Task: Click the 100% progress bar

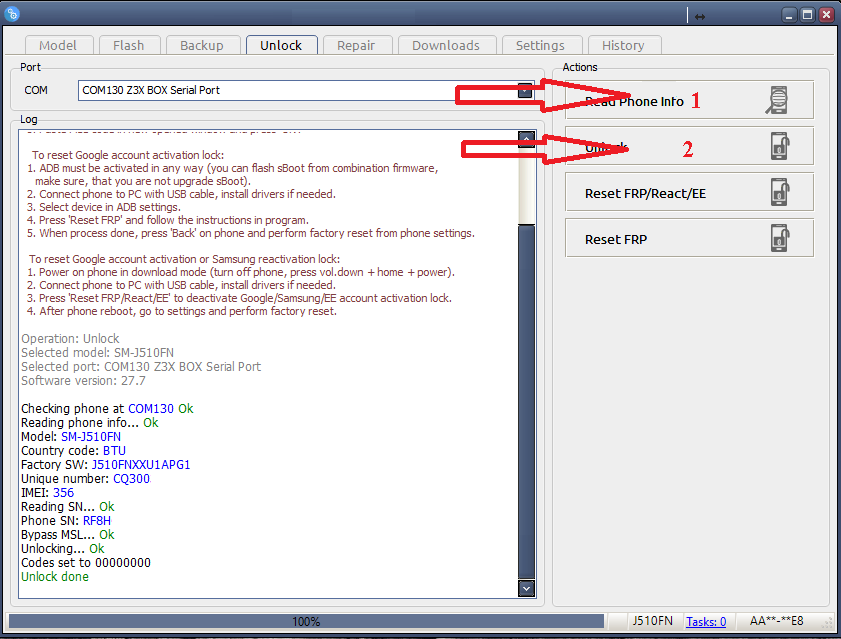Action: tap(306, 621)
